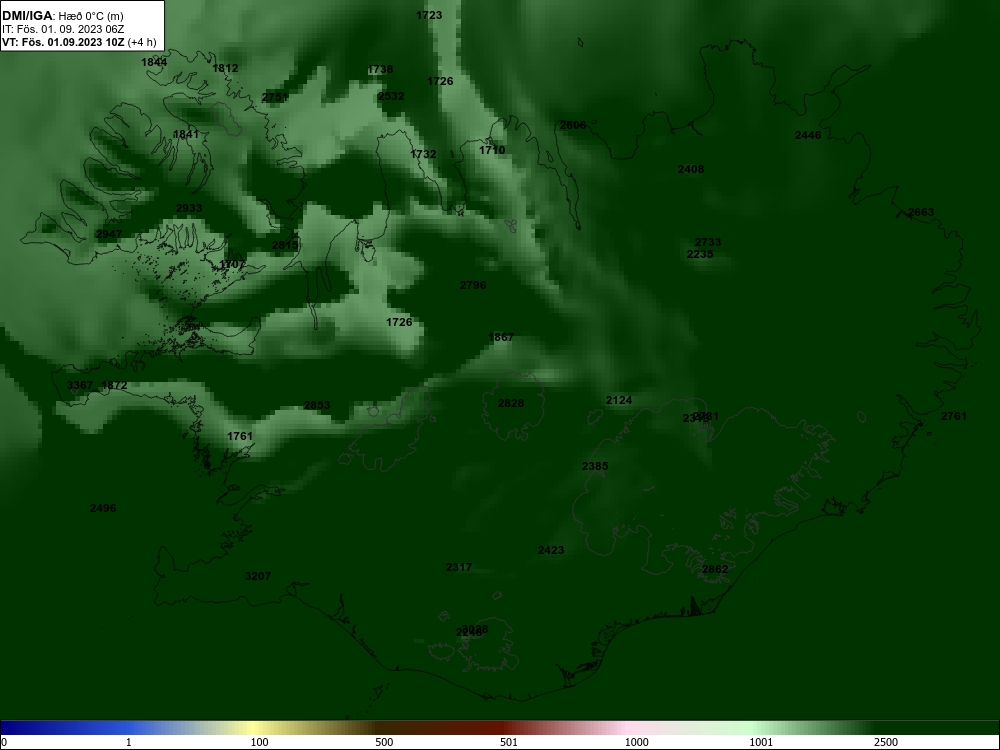Click the valid time '10Z (+4 h)' line

[x=79, y=43]
